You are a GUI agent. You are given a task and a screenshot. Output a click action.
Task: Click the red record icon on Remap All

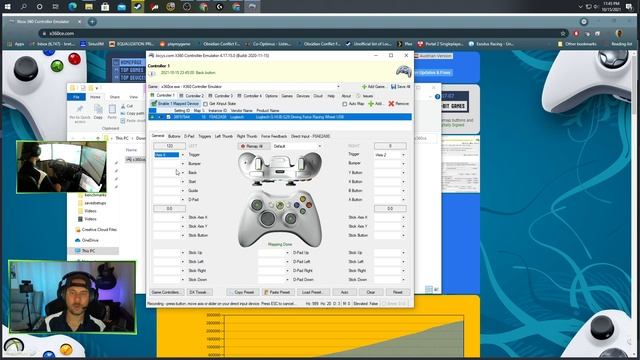tap(243, 146)
